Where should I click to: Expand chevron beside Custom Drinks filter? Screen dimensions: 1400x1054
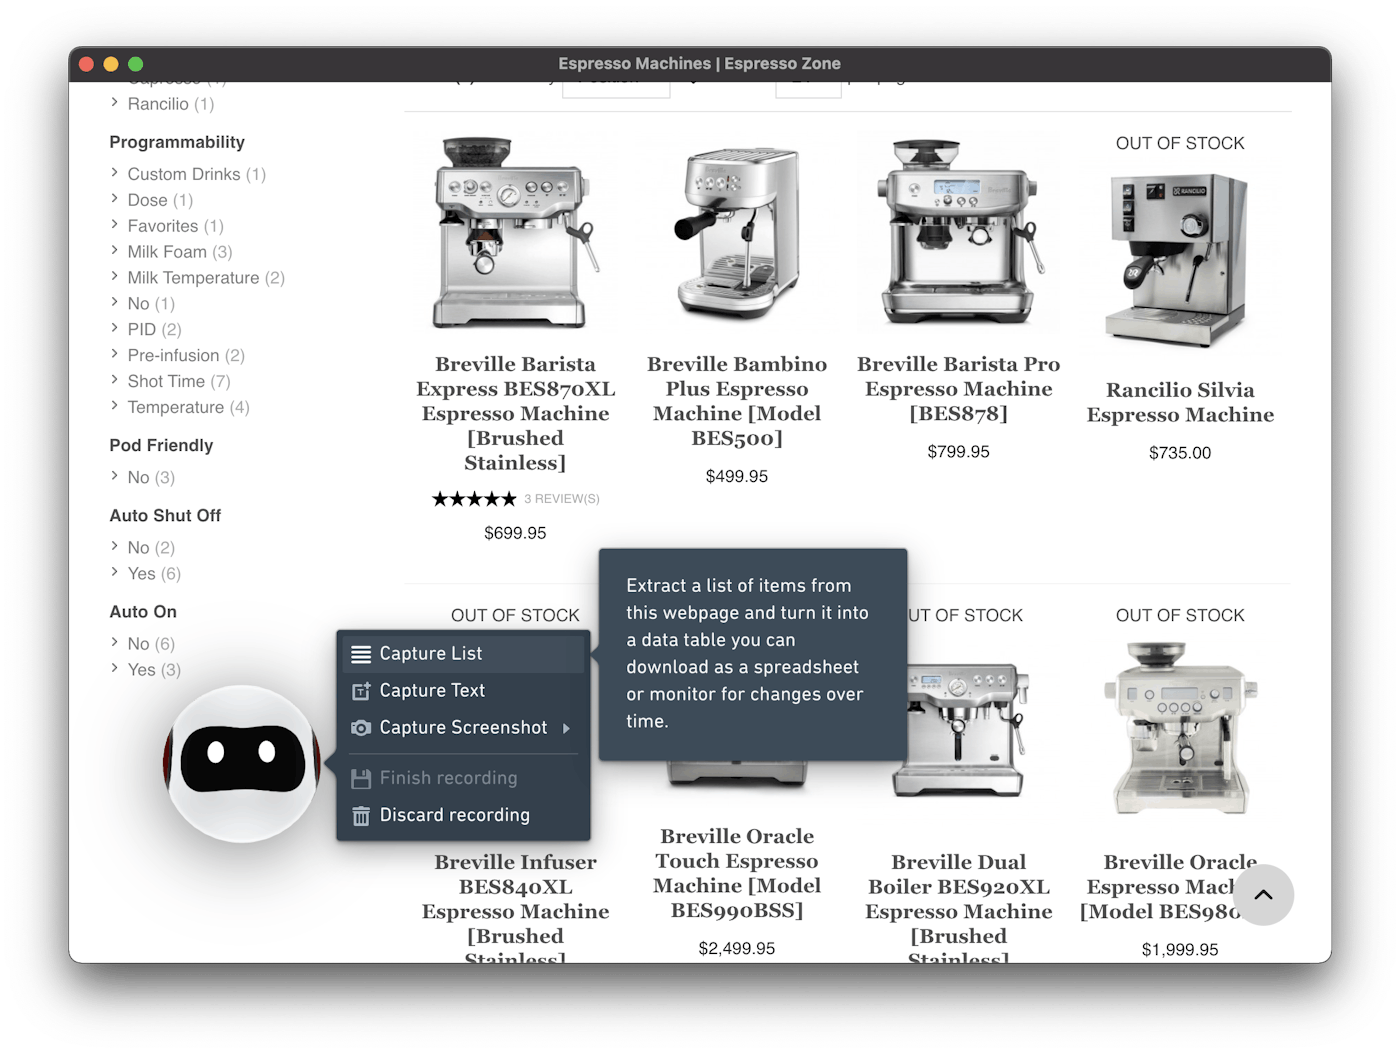click(115, 173)
